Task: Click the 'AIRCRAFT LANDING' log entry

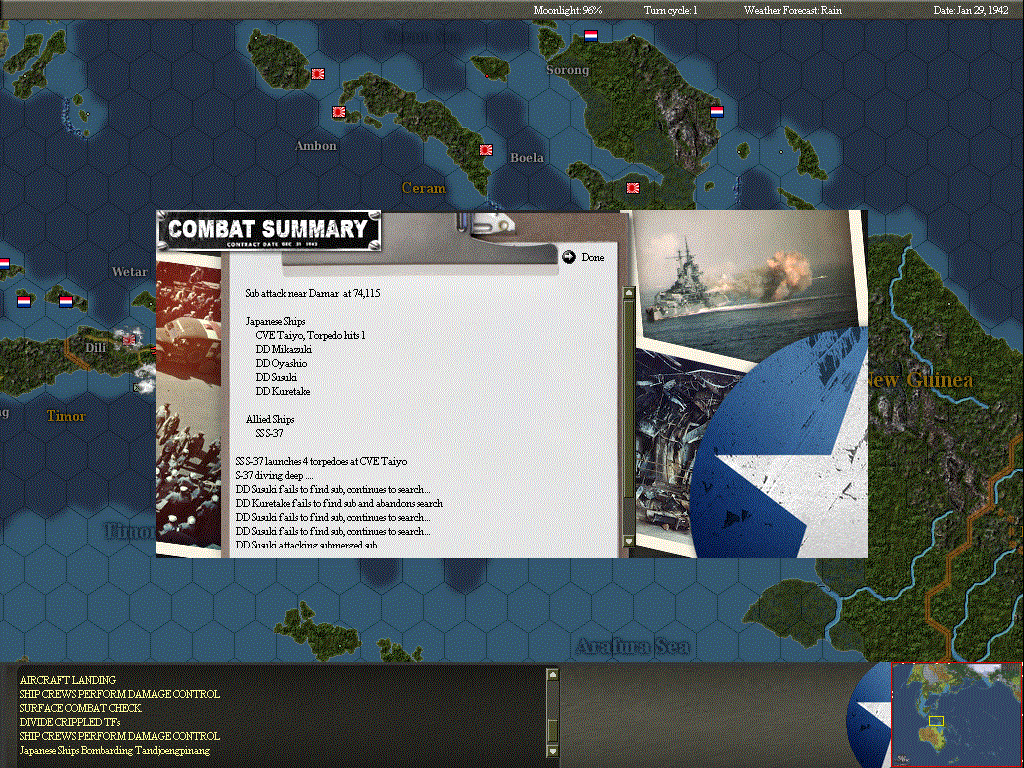Action: click(x=67, y=680)
